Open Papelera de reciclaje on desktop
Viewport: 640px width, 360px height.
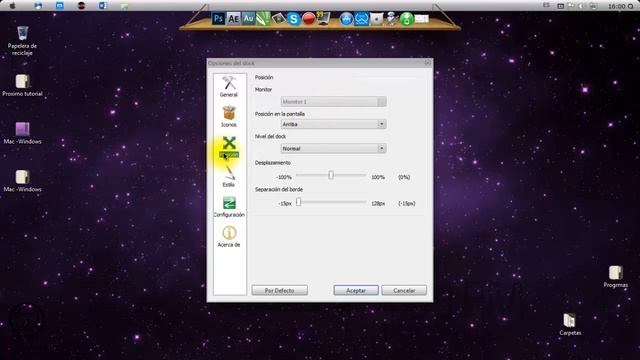(22, 41)
